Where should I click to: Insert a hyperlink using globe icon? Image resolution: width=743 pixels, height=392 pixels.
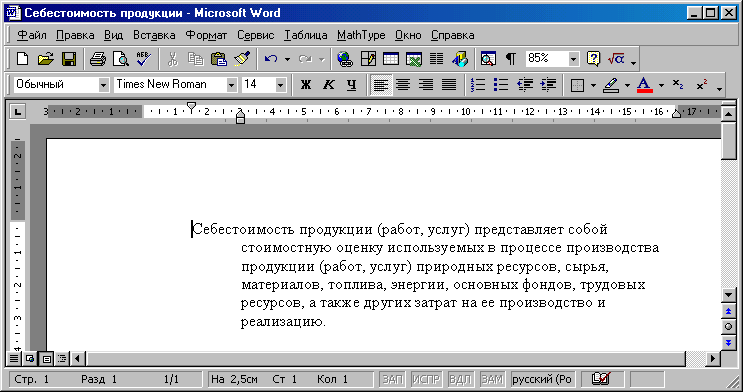(x=344, y=59)
